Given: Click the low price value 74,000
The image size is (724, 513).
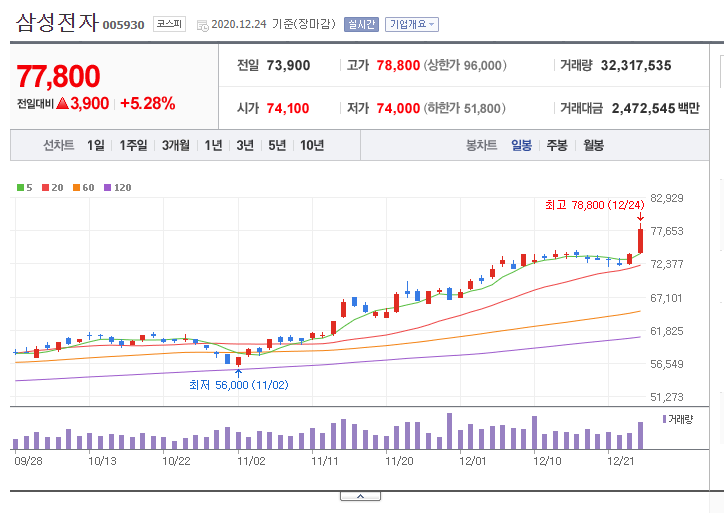Looking at the screenshot, I should (x=398, y=109).
